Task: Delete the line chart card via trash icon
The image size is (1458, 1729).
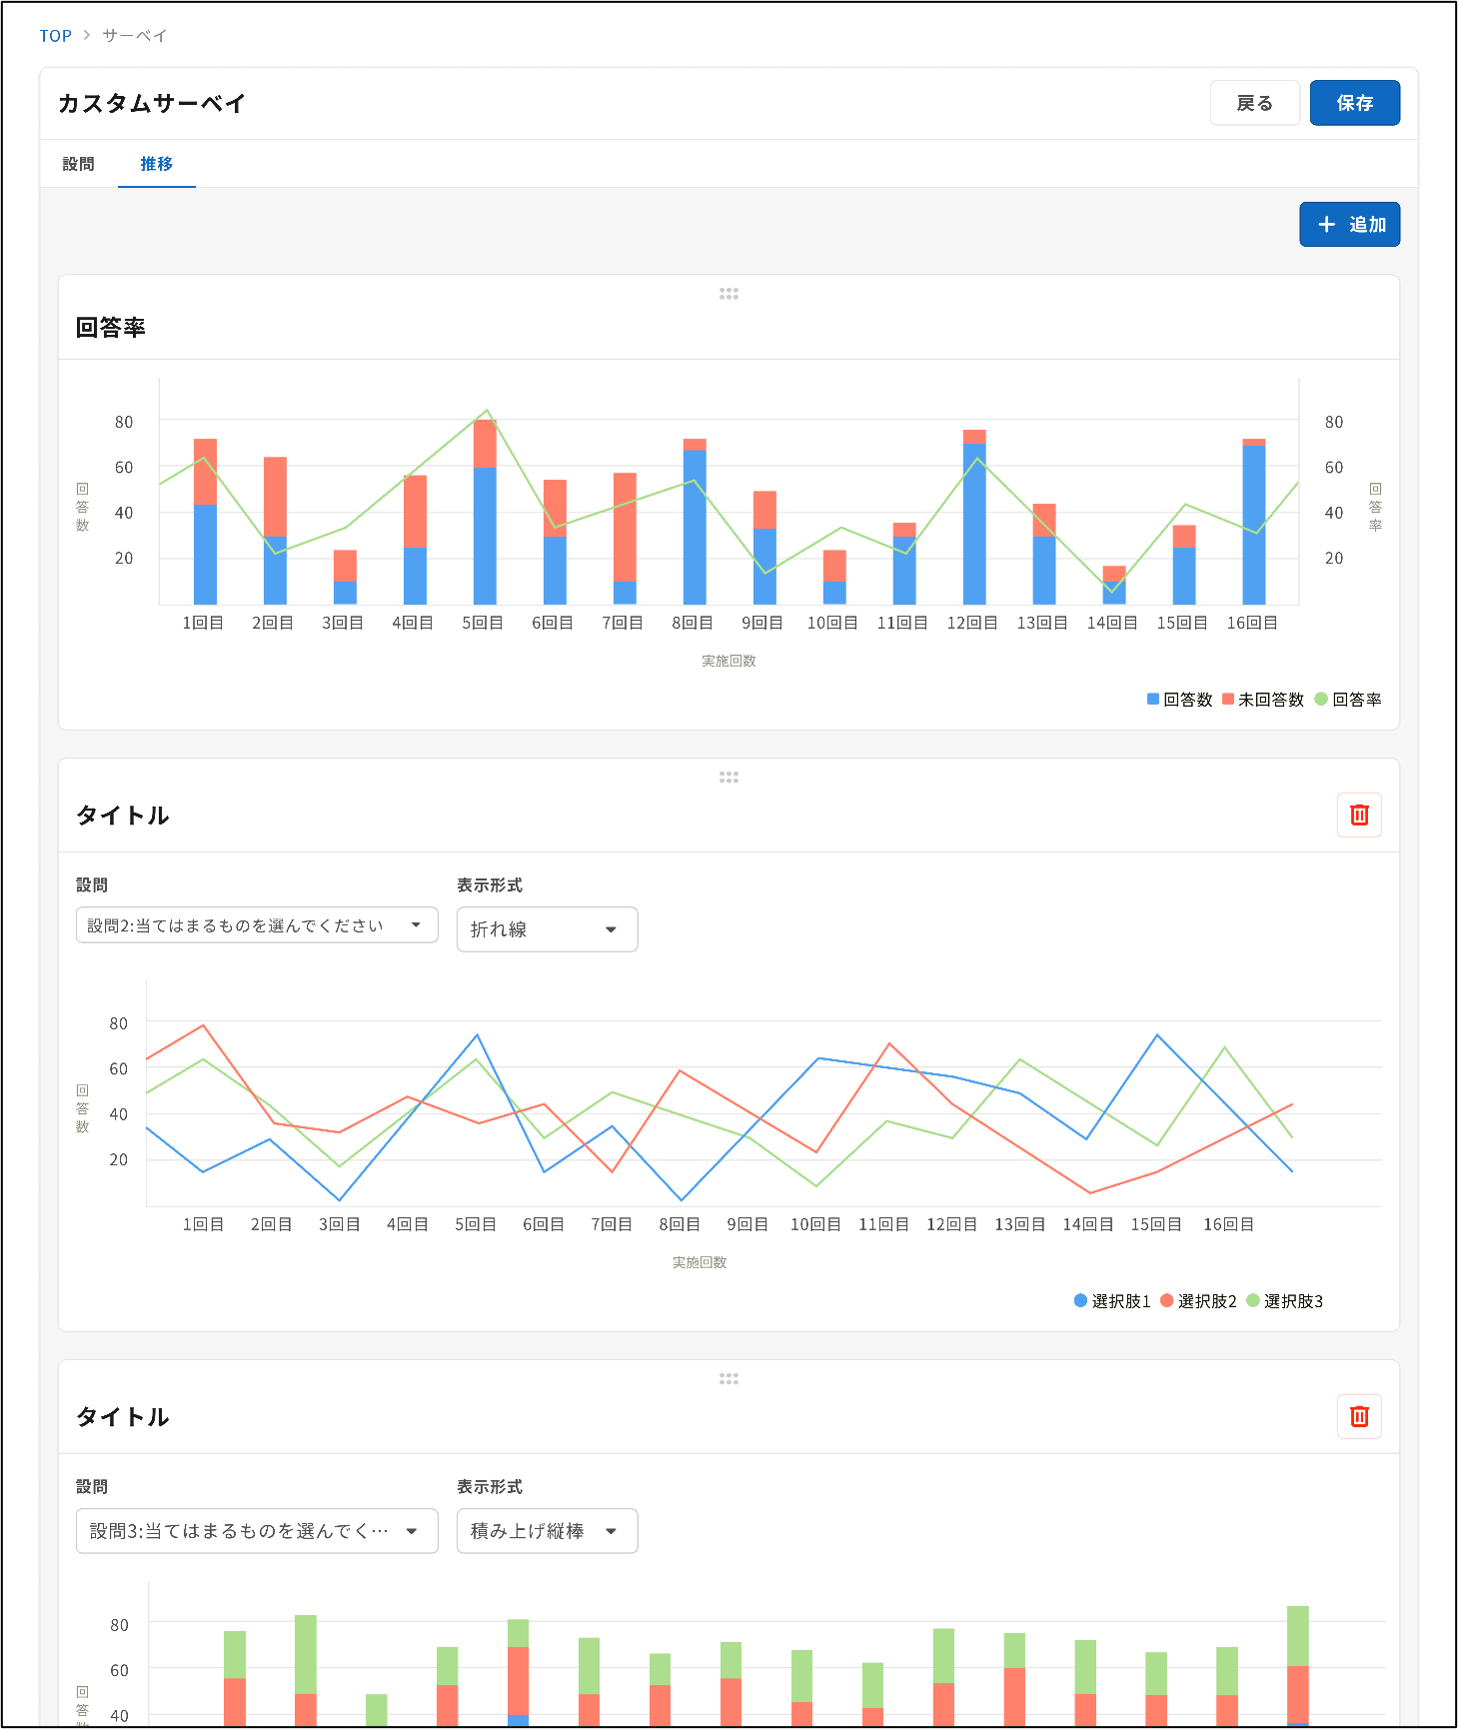Action: click(x=1359, y=815)
